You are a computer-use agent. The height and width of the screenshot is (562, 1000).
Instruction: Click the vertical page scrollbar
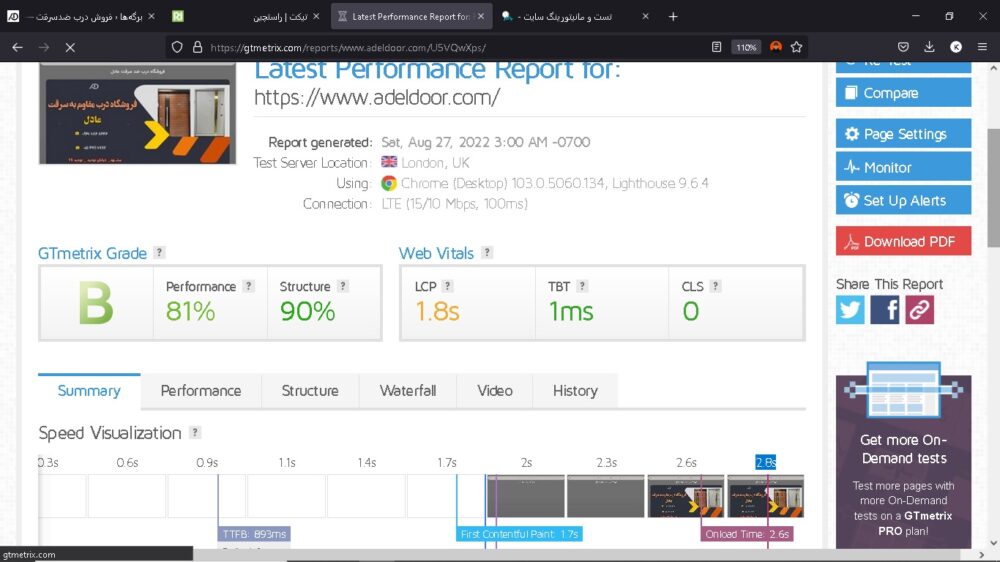point(994,188)
